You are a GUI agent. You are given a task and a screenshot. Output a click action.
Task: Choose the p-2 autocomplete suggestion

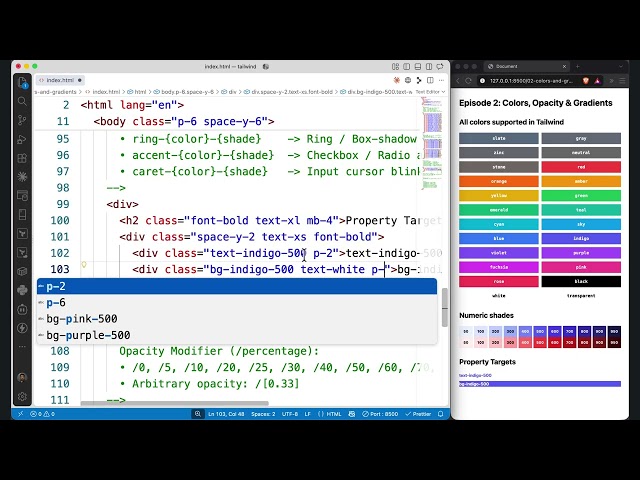pos(237,286)
